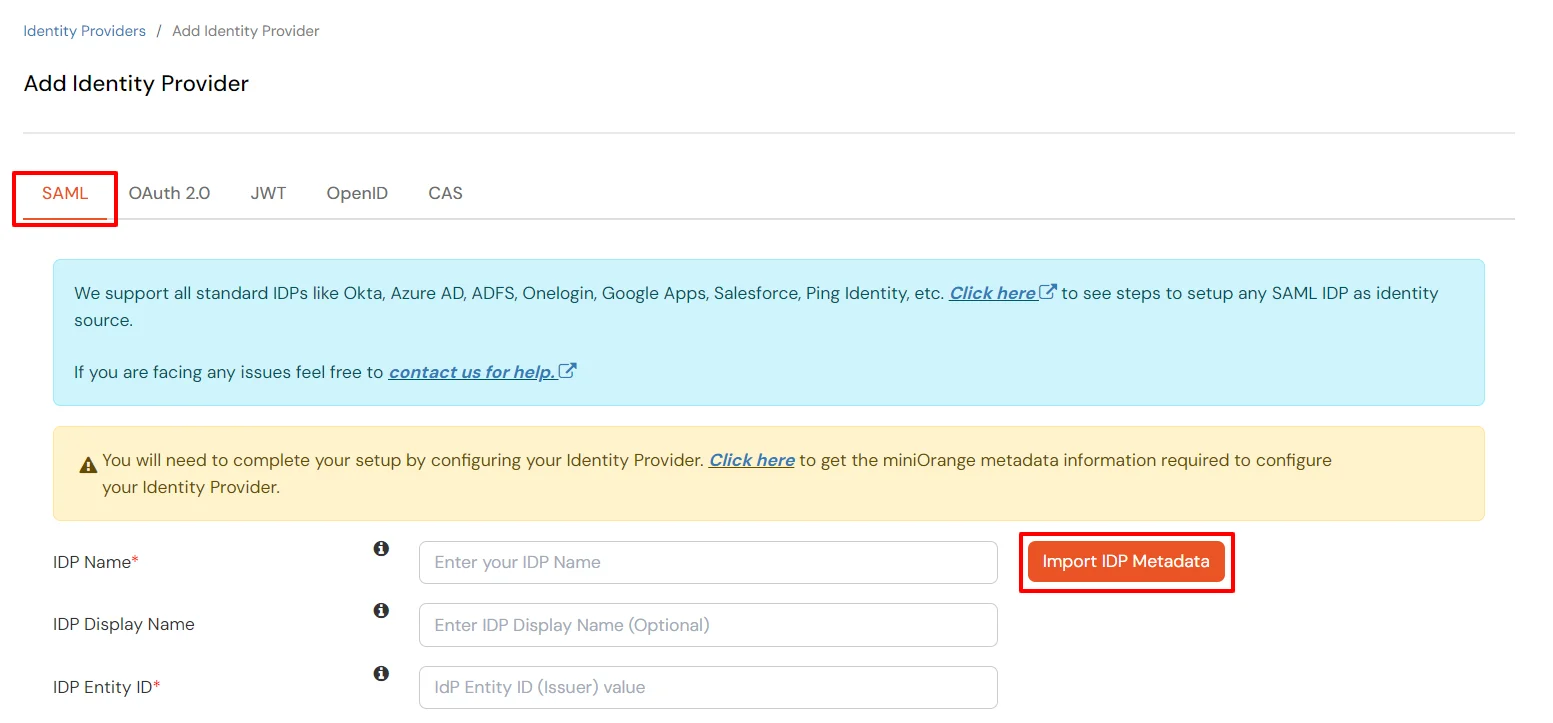Click the external-link icon after the blue banner's Click here
Viewport: 1553px width, 723px height.
pos(1046,291)
